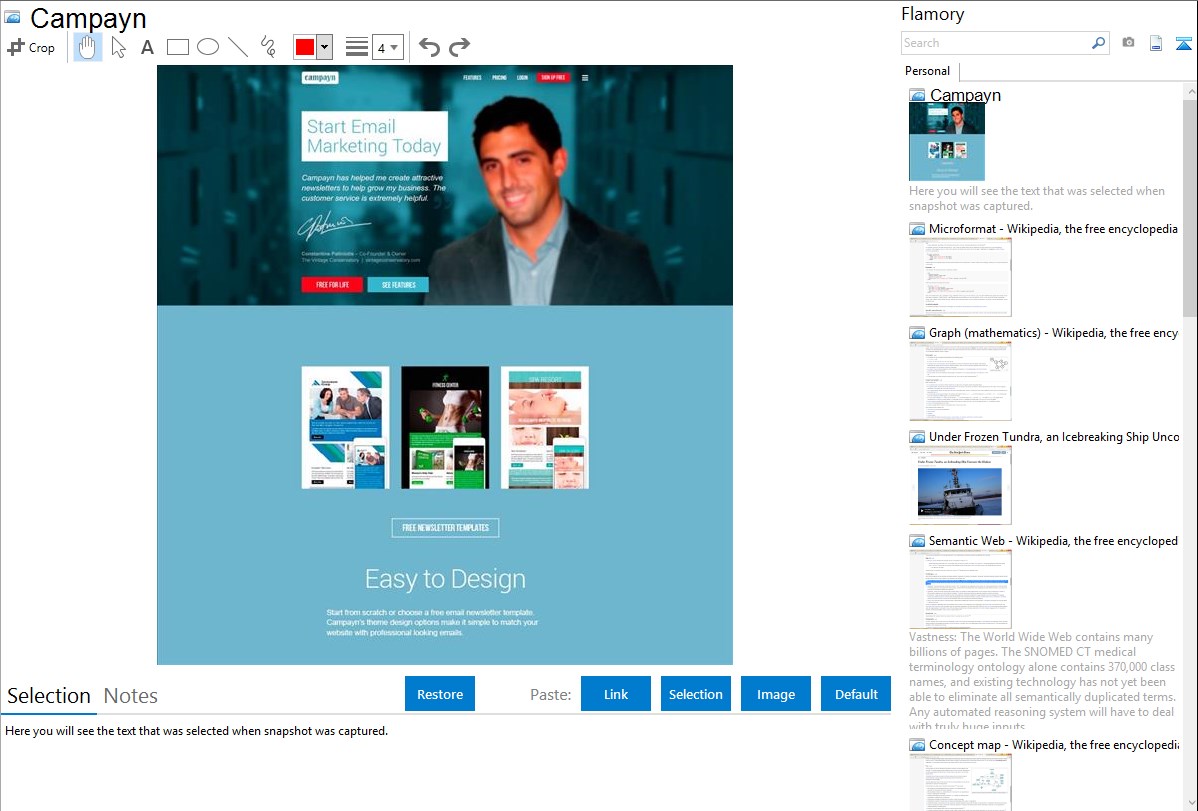Click the blue collapse arrow icon
The image size is (1198, 811).
tap(1183, 43)
